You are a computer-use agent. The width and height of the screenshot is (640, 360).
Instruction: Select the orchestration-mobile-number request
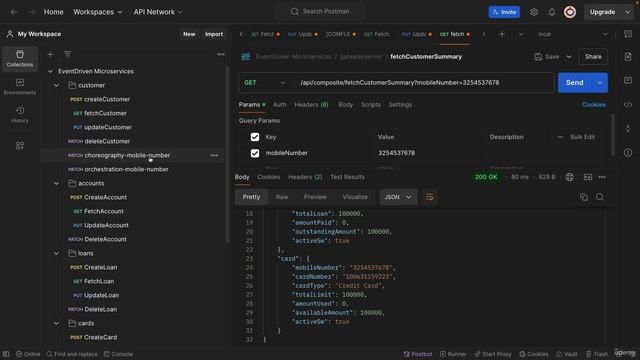126,169
